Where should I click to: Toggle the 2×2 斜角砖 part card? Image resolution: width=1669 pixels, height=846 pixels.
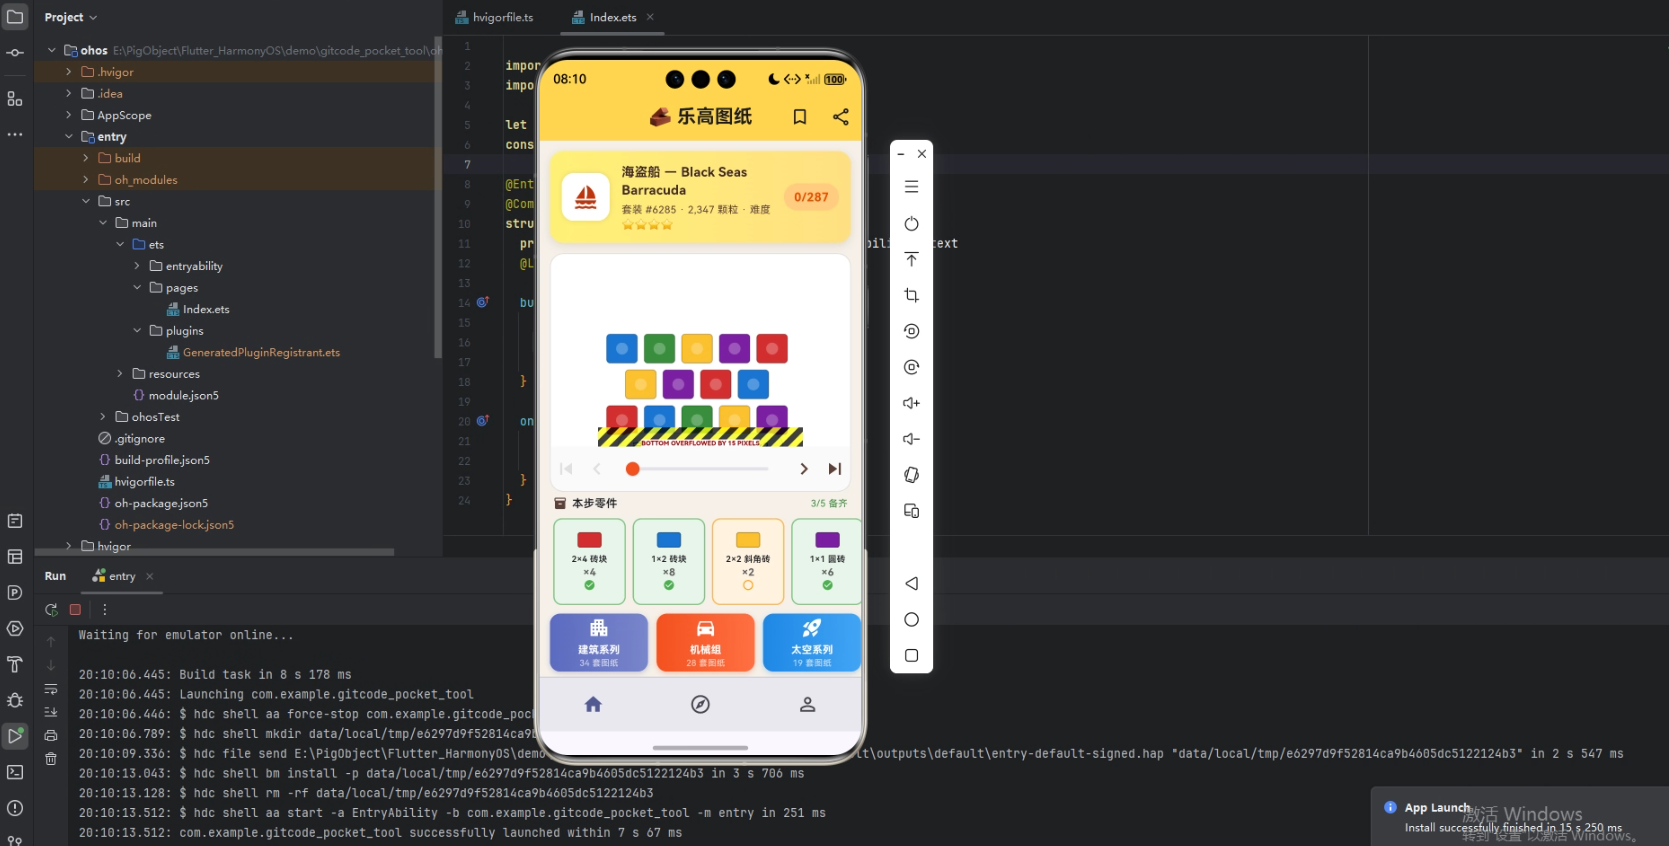coord(748,561)
